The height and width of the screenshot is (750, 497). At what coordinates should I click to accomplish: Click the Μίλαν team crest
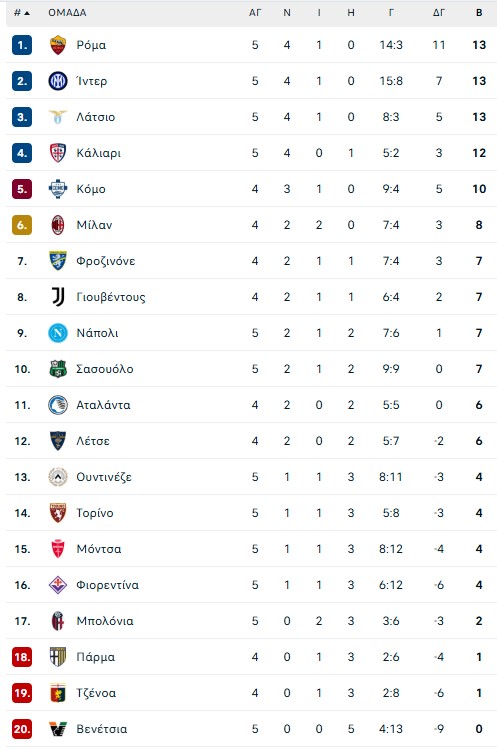[x=58, y=225]
